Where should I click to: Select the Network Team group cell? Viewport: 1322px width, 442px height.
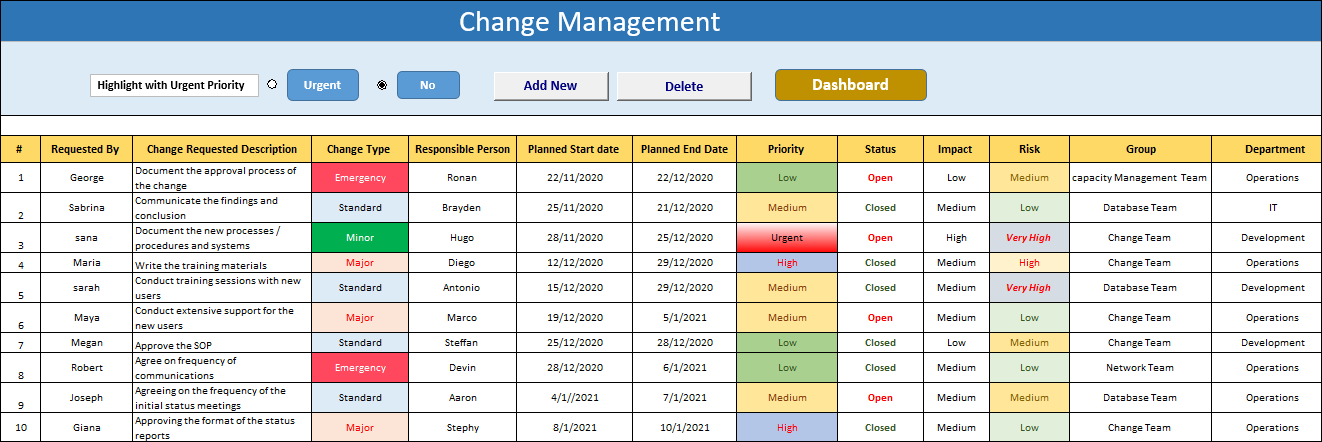1140,368
